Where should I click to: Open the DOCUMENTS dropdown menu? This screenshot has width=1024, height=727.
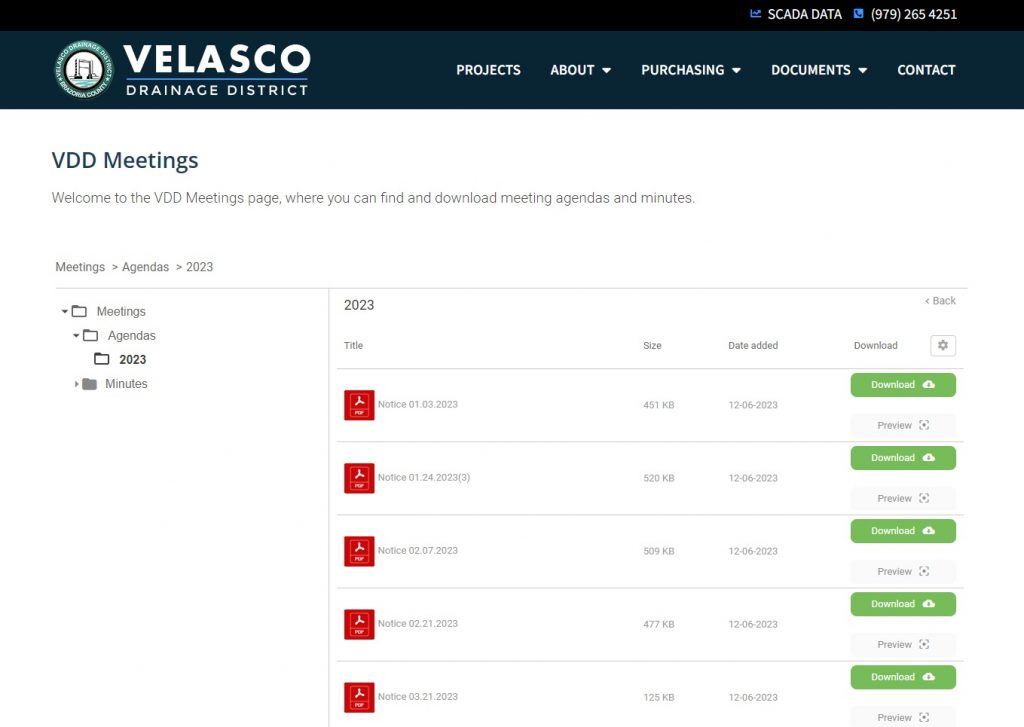pos(818,70)
